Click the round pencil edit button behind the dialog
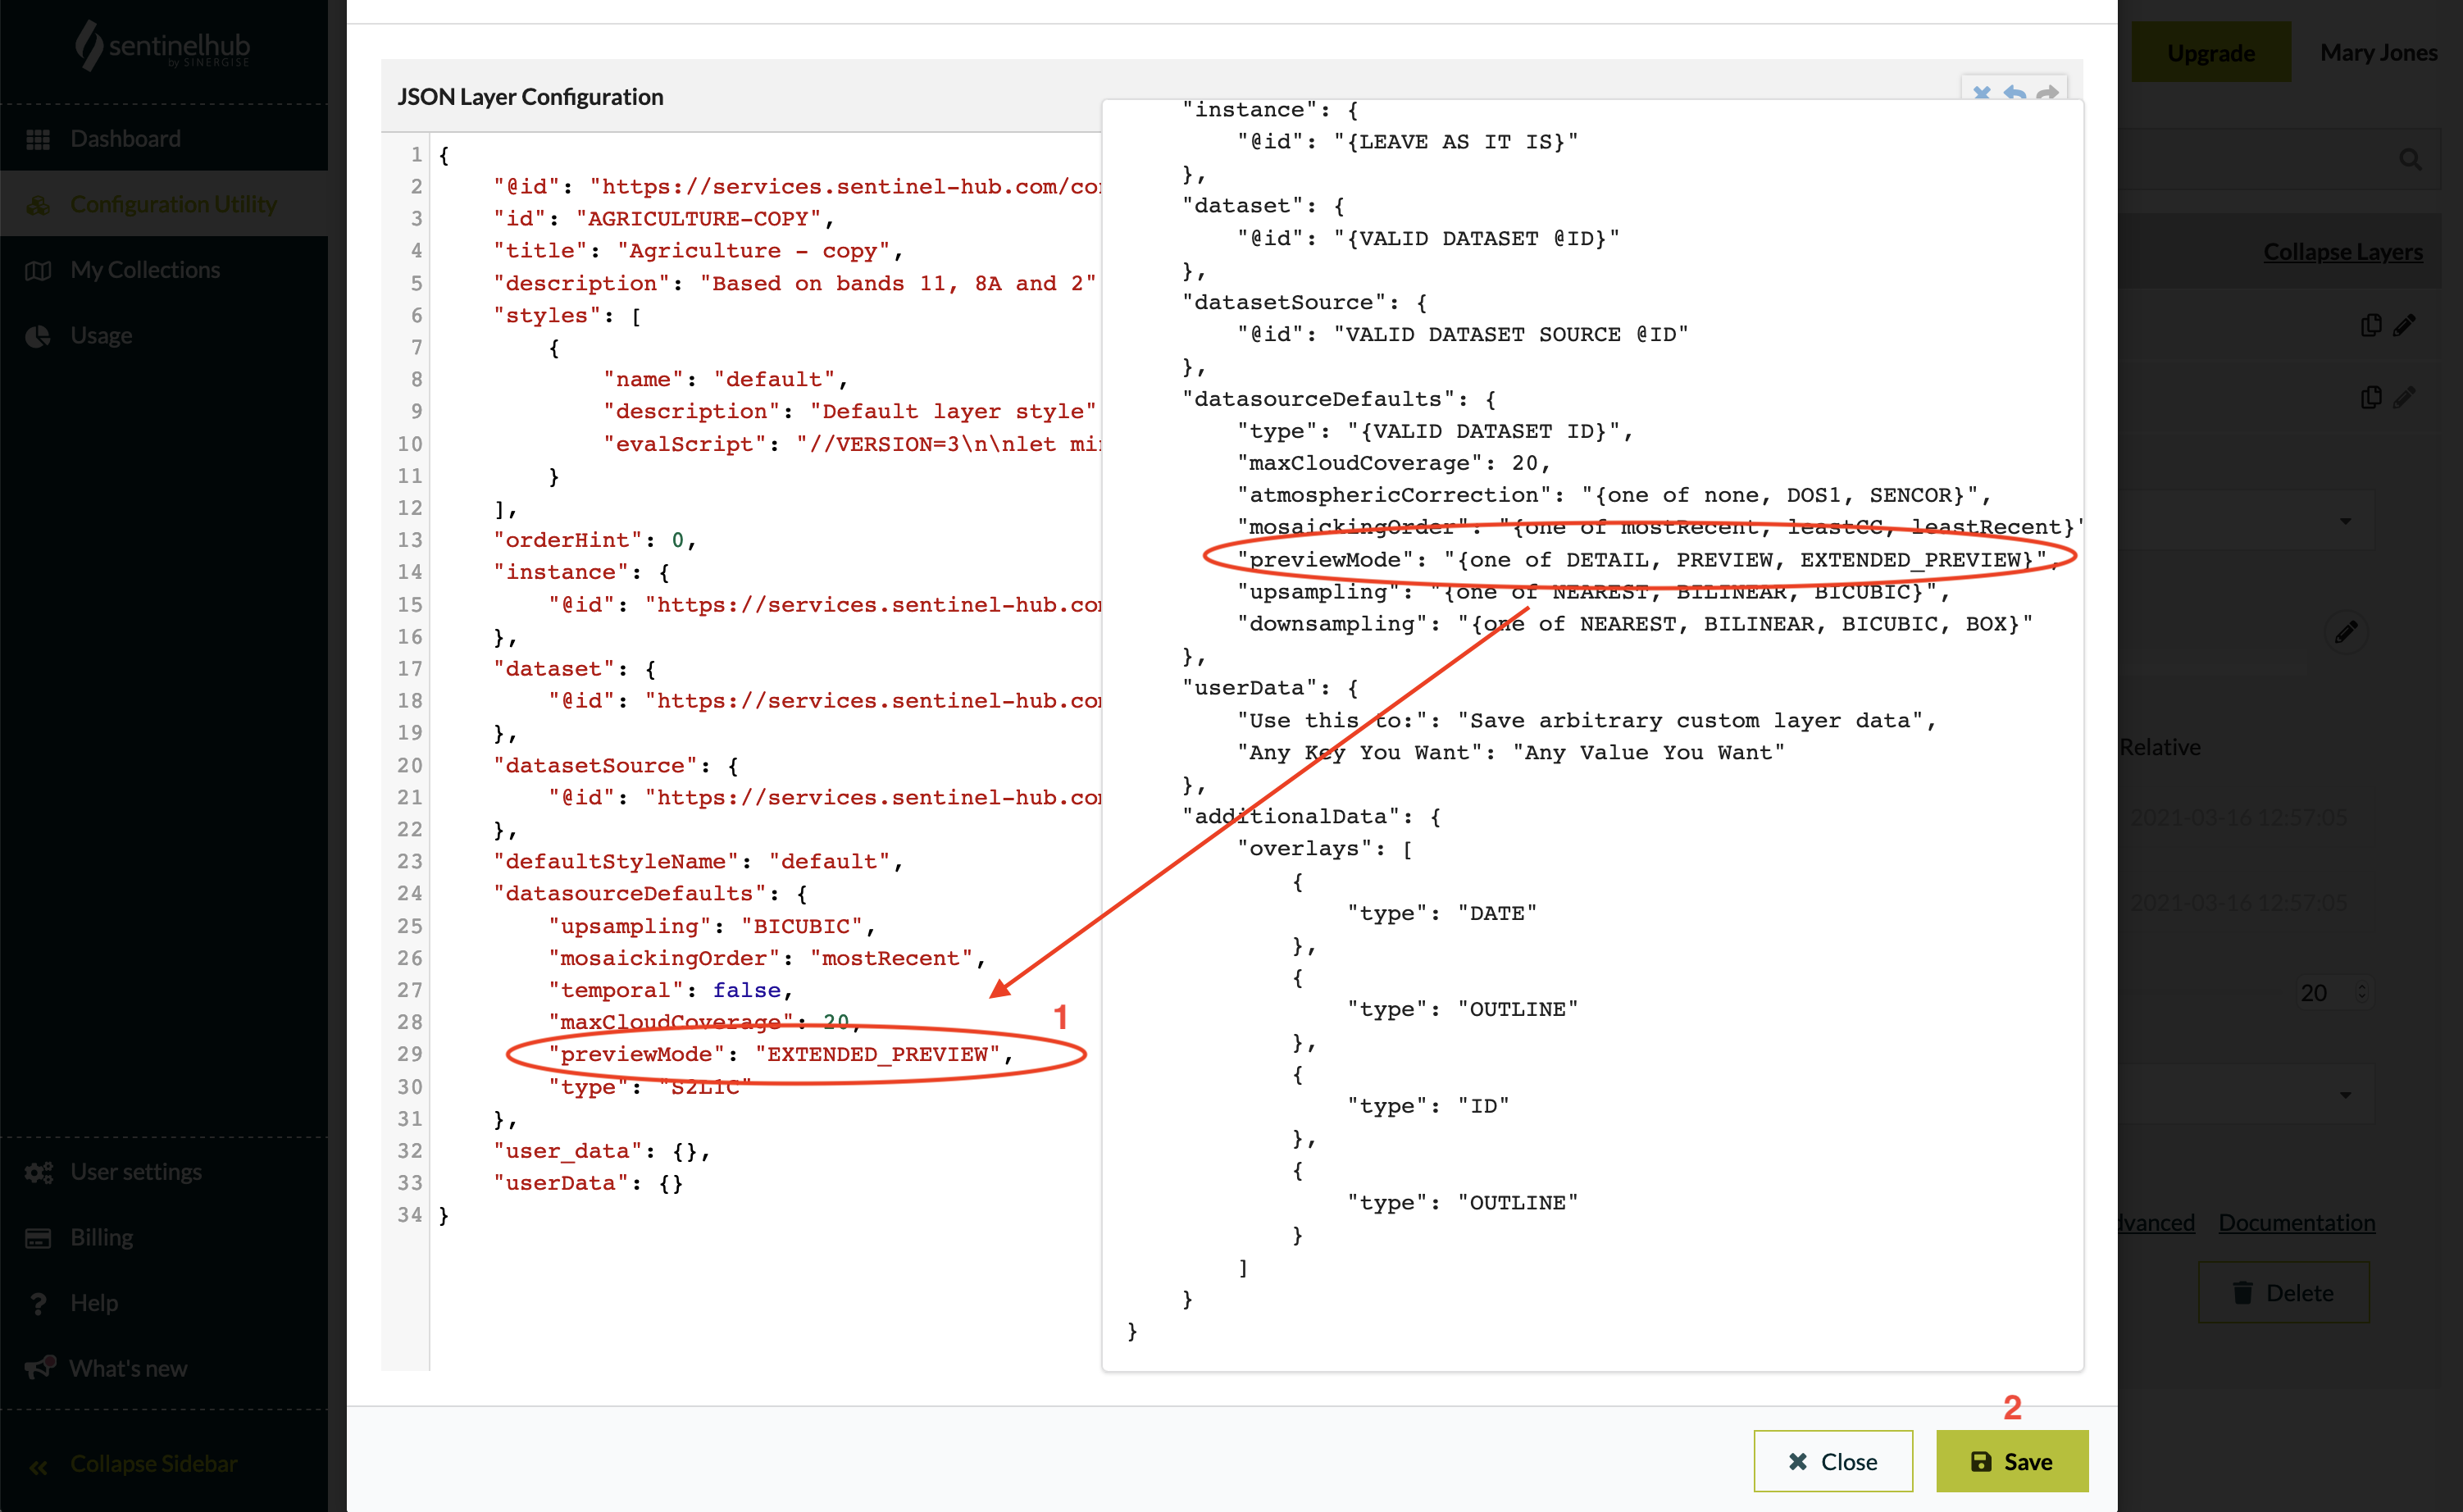The height and width of the screenshot is (1512, 2463). 2346,632
